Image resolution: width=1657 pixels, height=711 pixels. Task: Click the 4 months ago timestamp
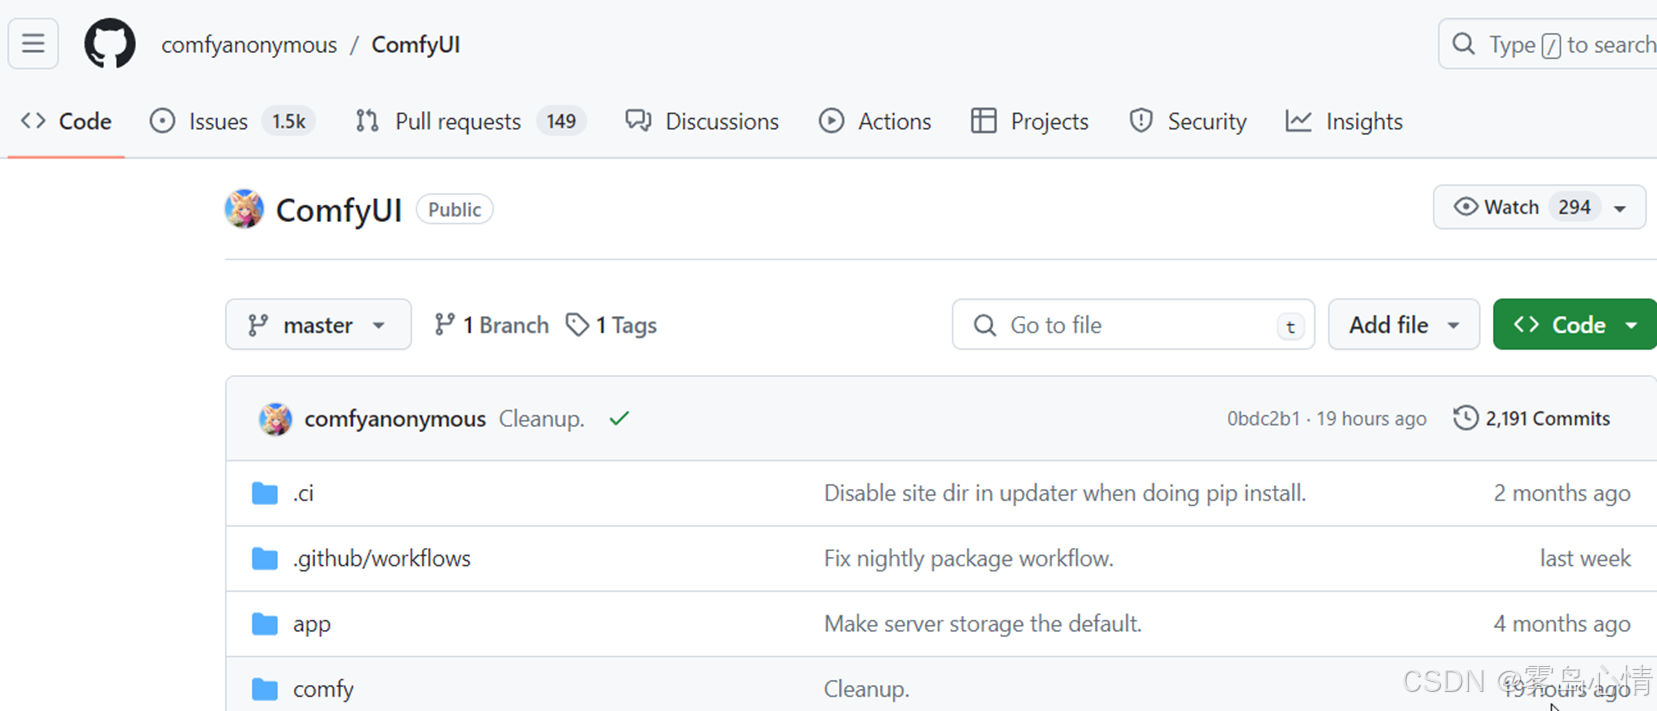click(x=1562, y=624)
